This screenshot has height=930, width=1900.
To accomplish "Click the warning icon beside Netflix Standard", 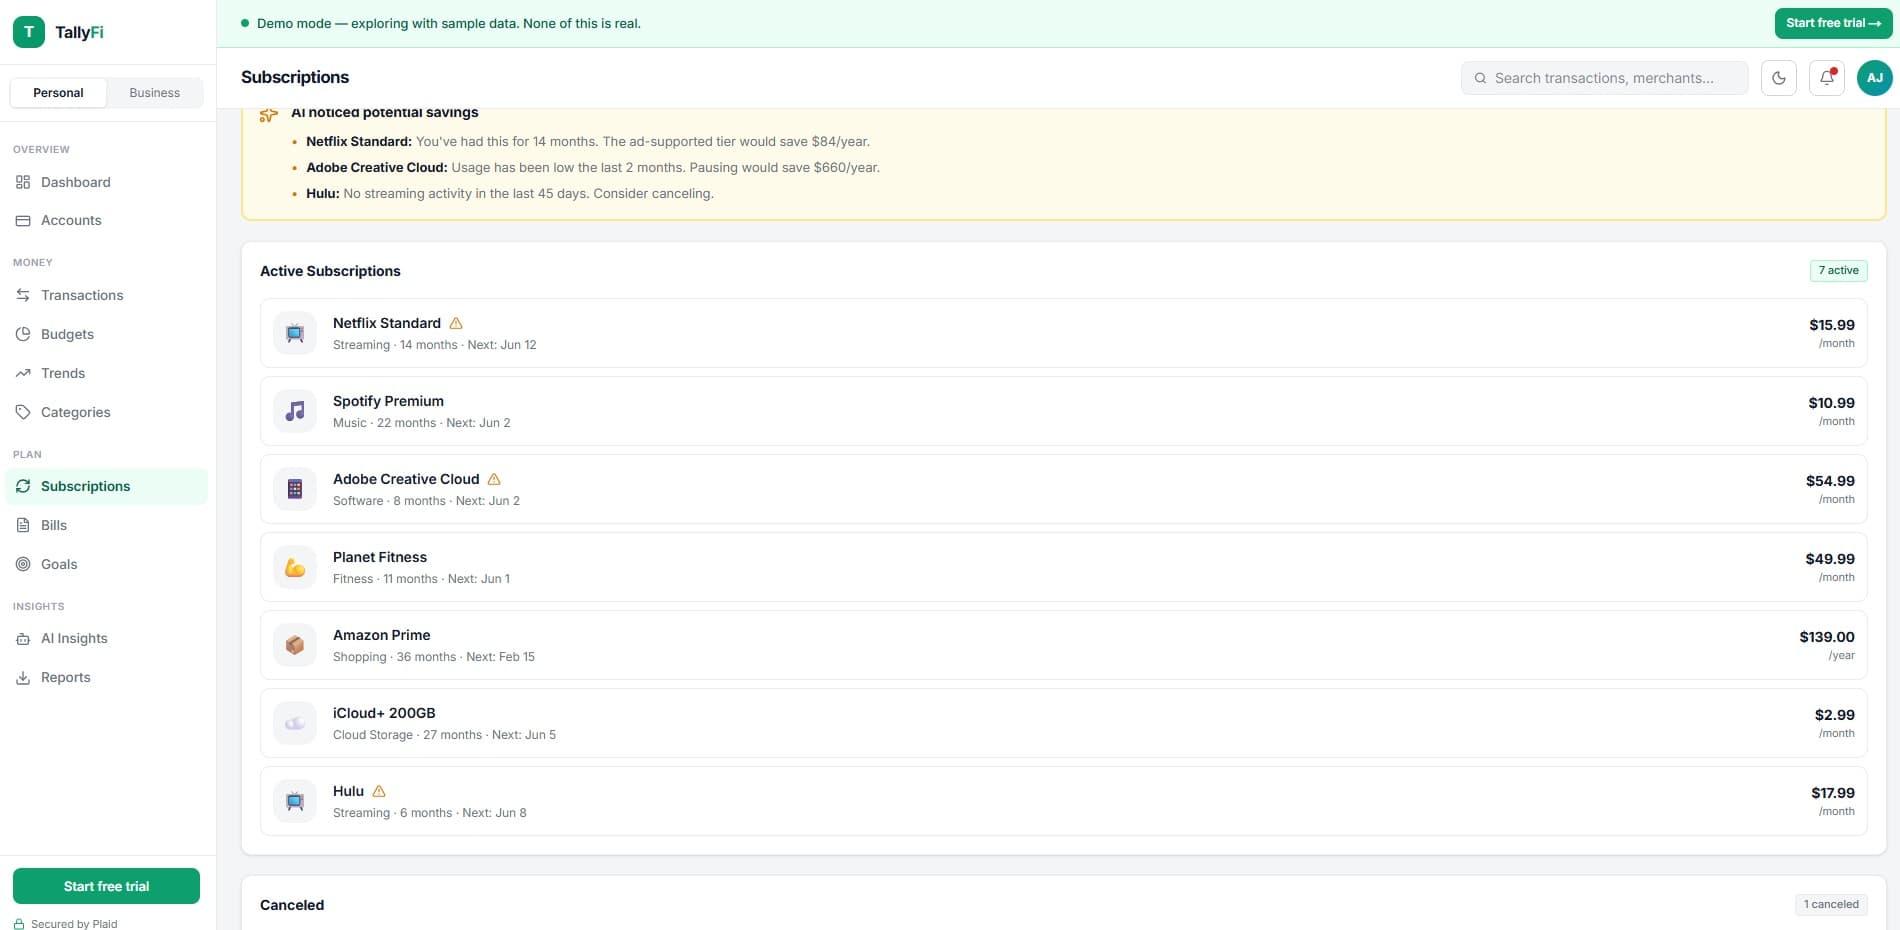I will pyautogui.click(x=456, y=323).
